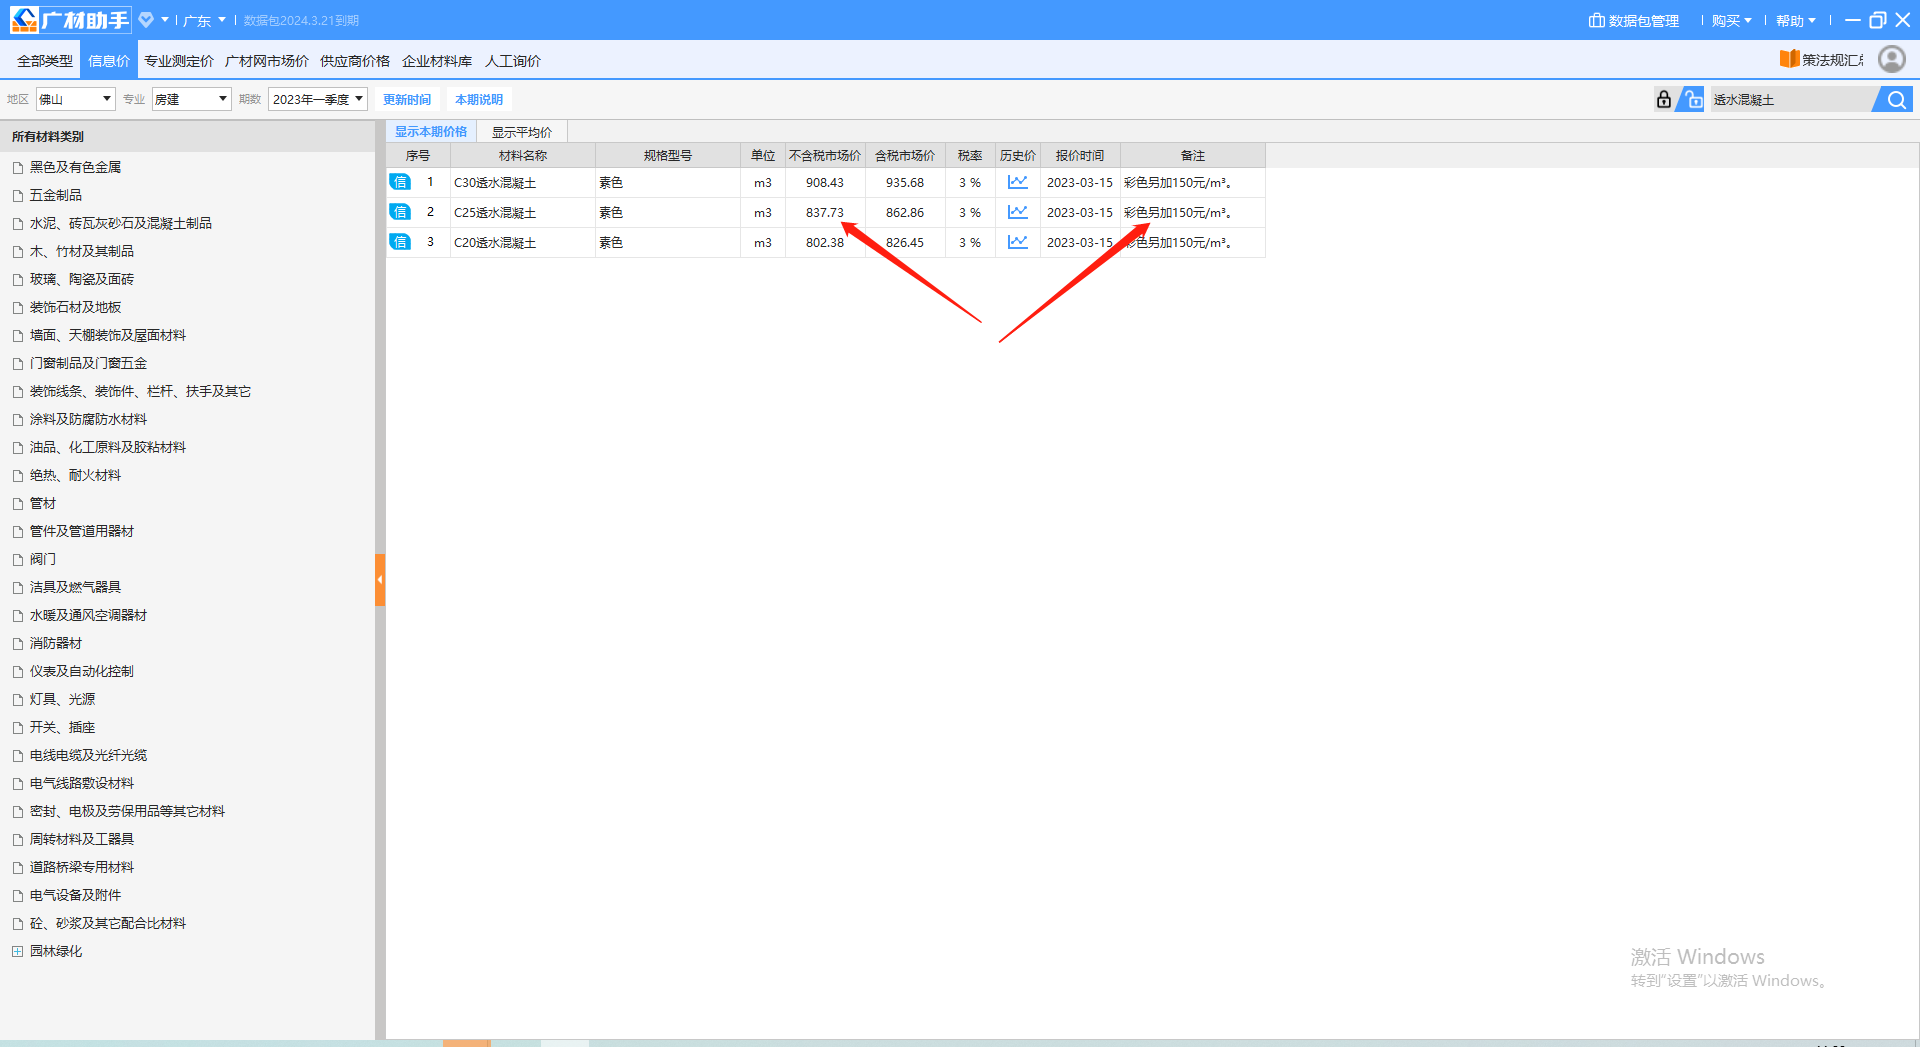Select 玻璃、陶瓷及面砖 category
The height and width of the screenshot is (1047, 1920).
(82, 279)
